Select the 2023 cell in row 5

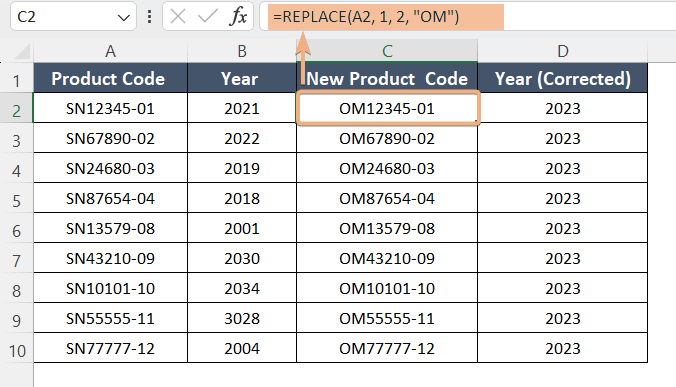point(563,198)
